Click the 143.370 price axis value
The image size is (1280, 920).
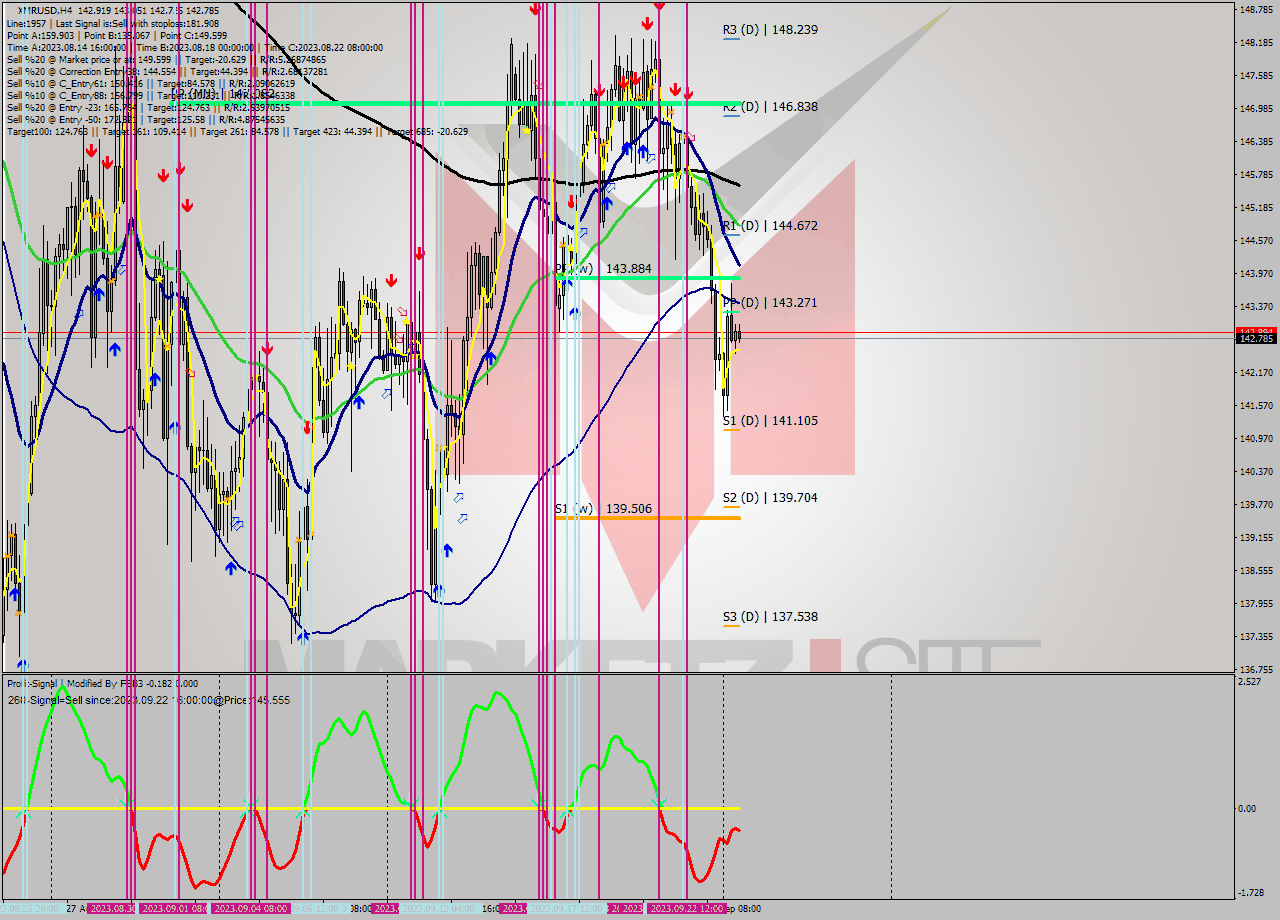(x=1256, y=307)
